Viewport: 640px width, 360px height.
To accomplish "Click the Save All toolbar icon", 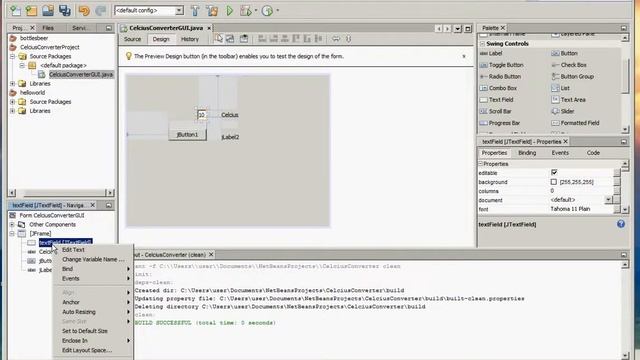I will 64,11.
